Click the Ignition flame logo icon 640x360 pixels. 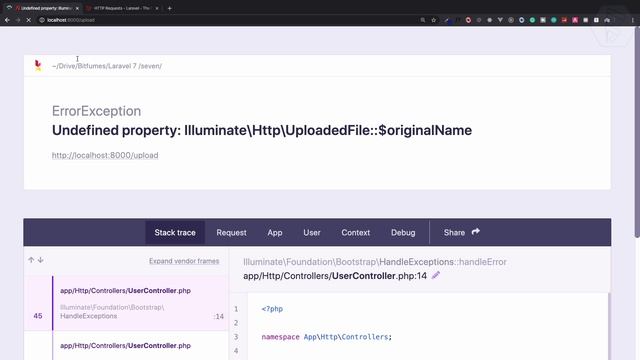pyautogui.click(x=38, y=65)
